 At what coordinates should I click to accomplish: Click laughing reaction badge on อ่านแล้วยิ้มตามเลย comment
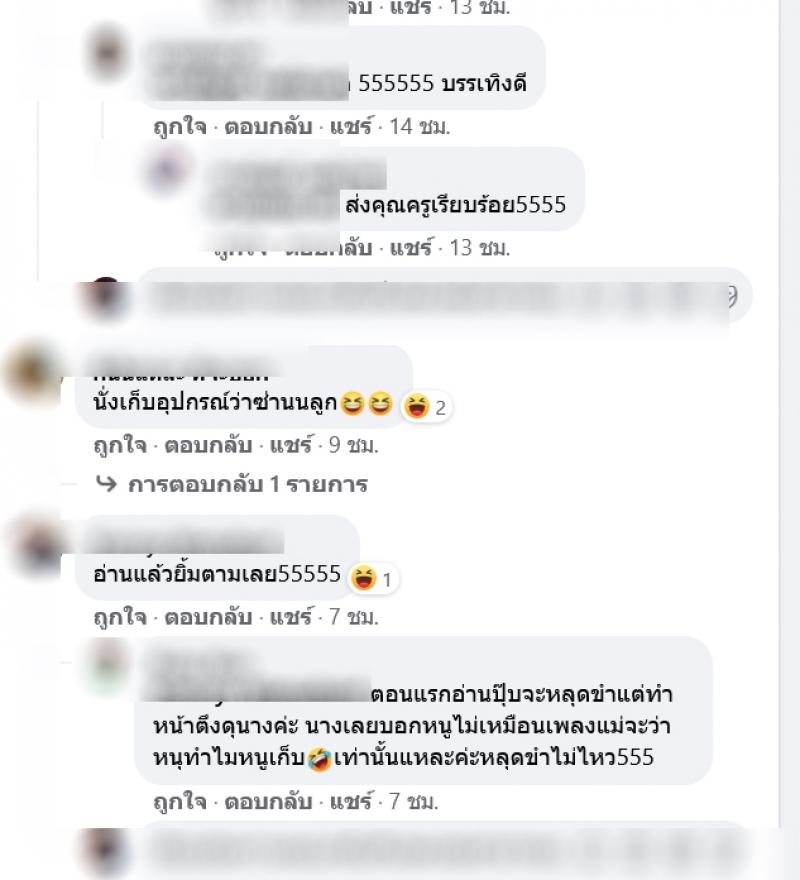(373, 579)
